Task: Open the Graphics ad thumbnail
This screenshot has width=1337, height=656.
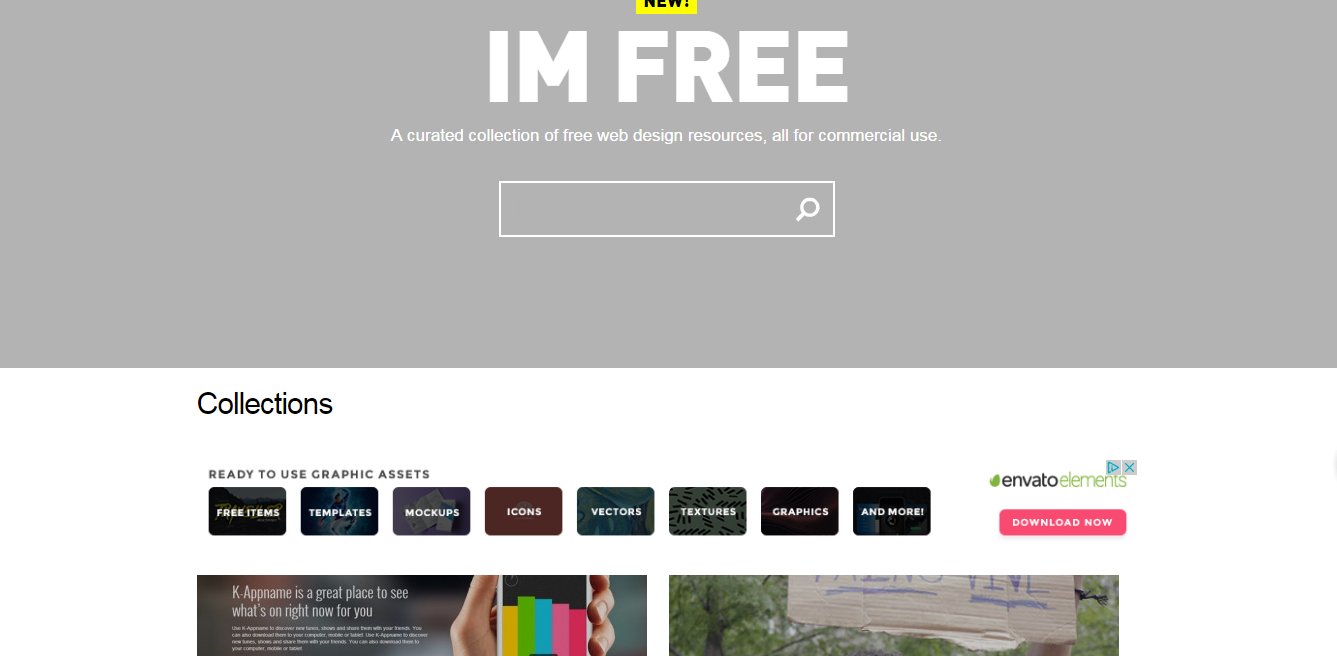Action: tap(799, 511)
